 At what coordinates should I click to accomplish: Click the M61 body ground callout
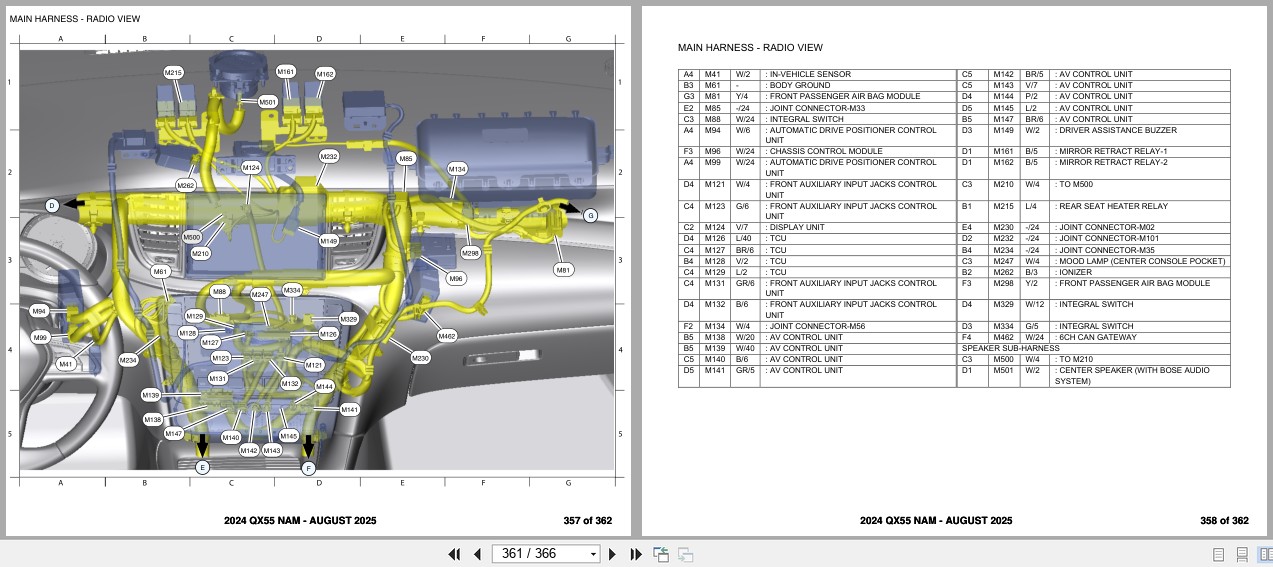(x=160, y=272)
